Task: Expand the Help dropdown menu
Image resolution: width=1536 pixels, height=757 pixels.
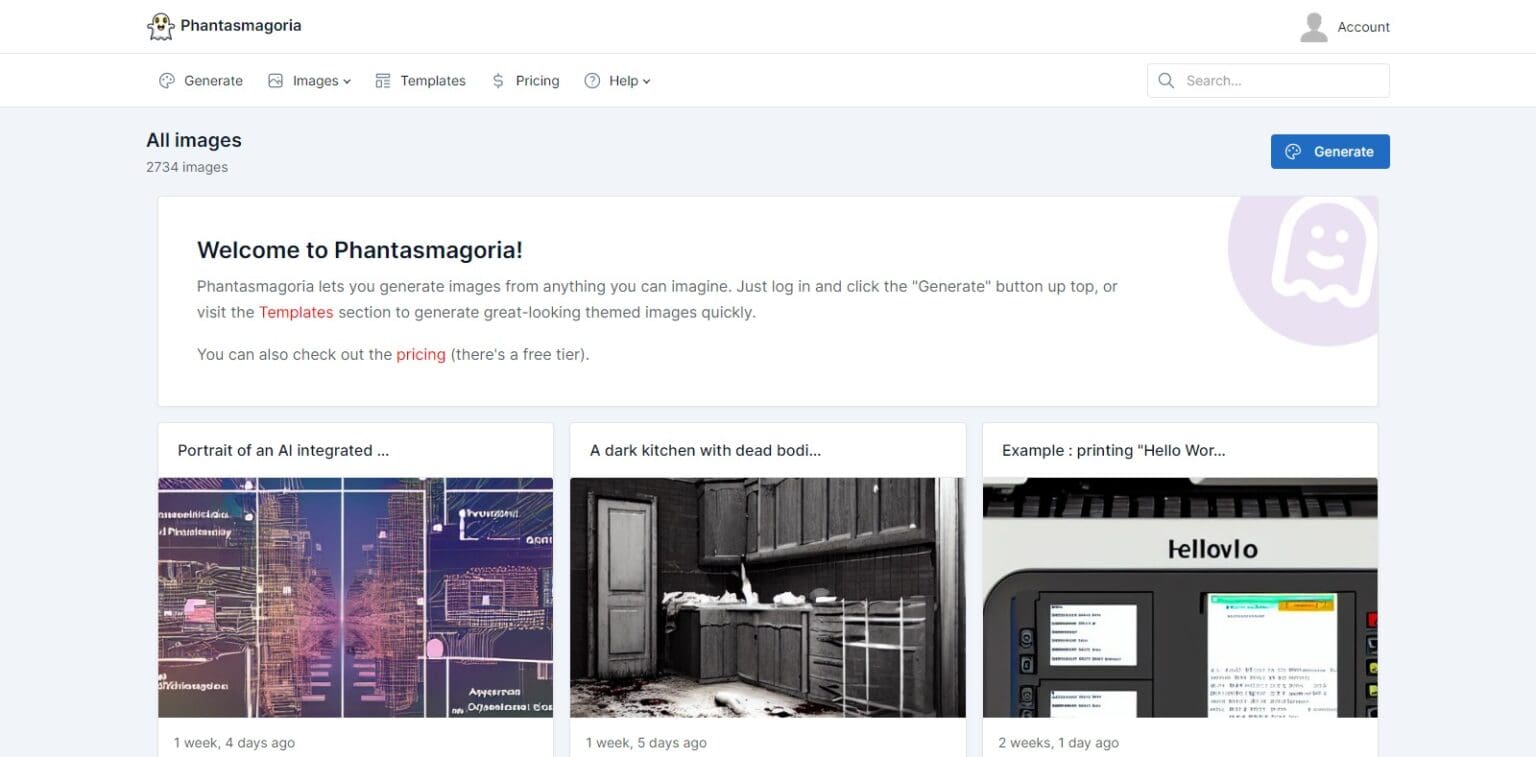Action: 630,81
